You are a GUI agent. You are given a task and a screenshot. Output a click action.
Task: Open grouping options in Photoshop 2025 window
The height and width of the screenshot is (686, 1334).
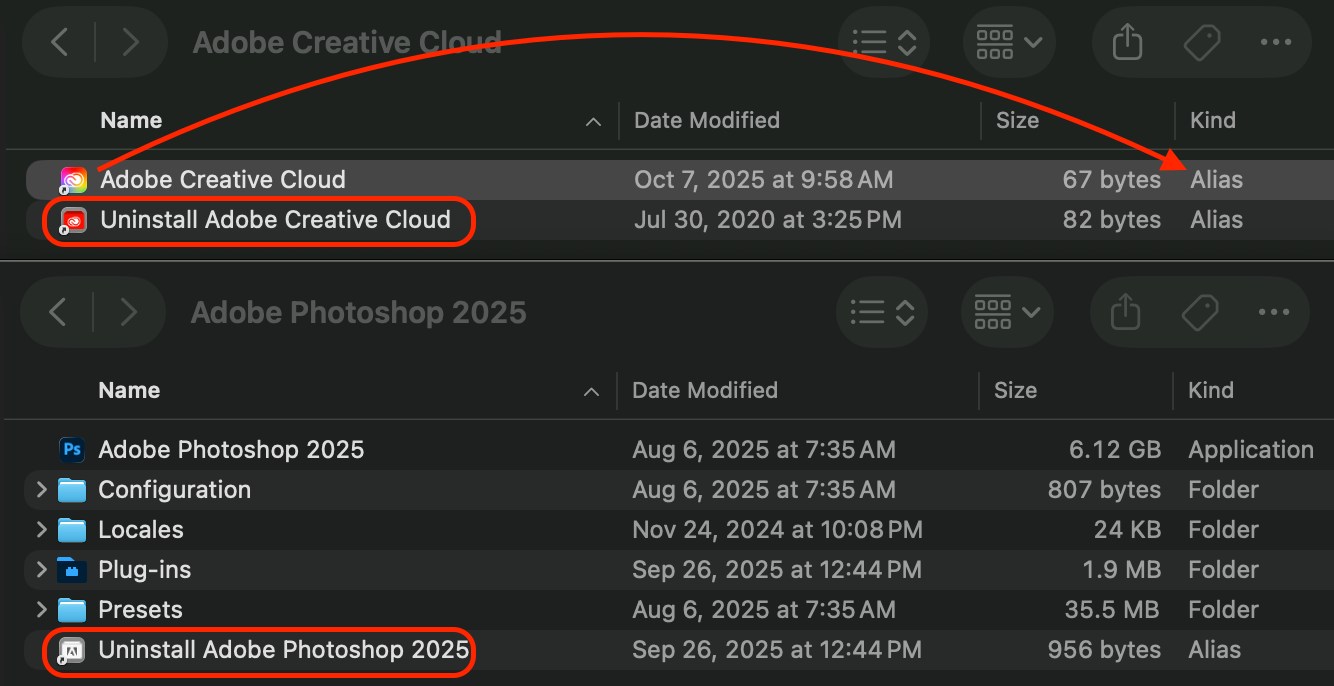(x=1007, y=313)
